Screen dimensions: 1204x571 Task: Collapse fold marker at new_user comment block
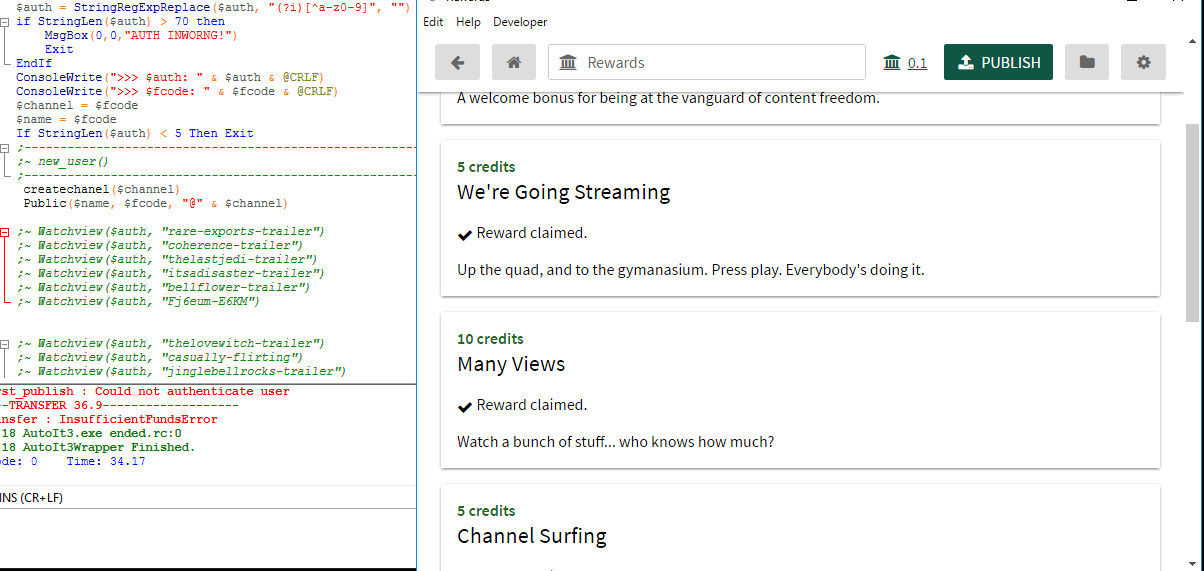point(5,147)
